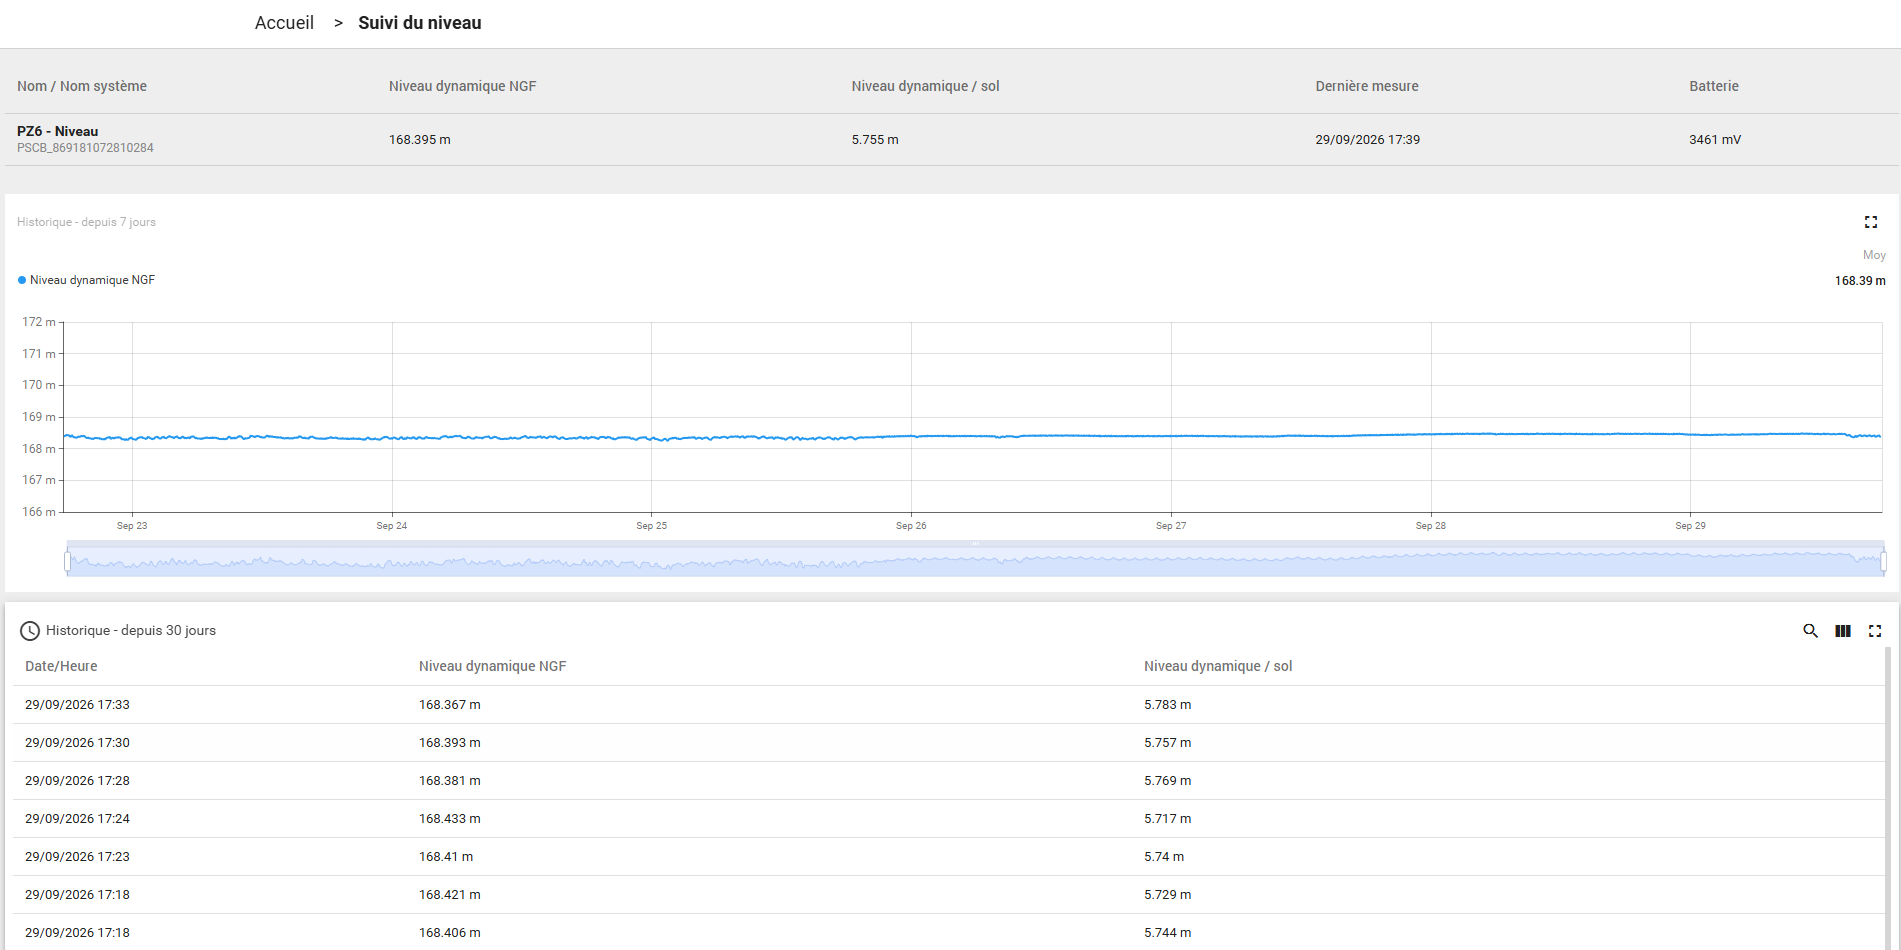Click the 168.406 m NGF value
1901x950 pixels.
pyautogui.click(x=450, y=933)
